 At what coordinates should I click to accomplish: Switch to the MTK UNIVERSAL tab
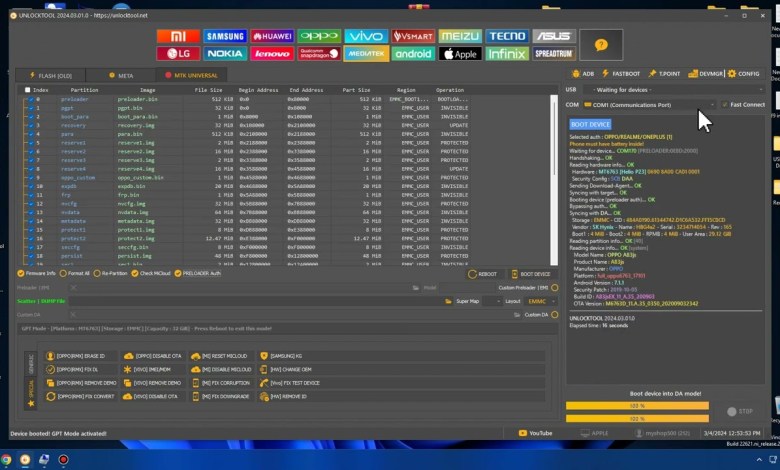pos(192,76)
